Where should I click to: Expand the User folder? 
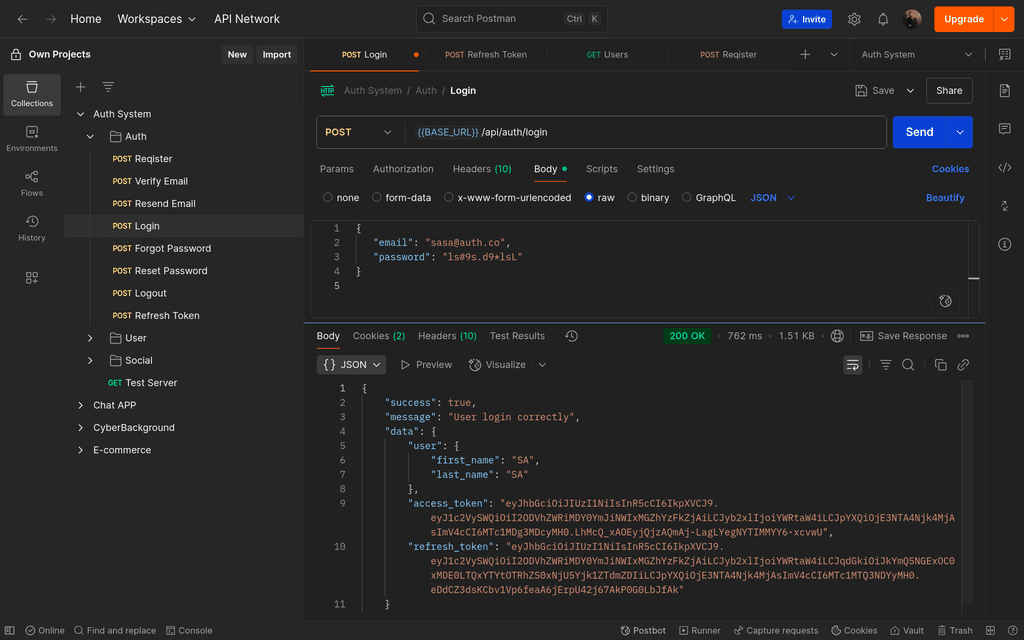91,338
